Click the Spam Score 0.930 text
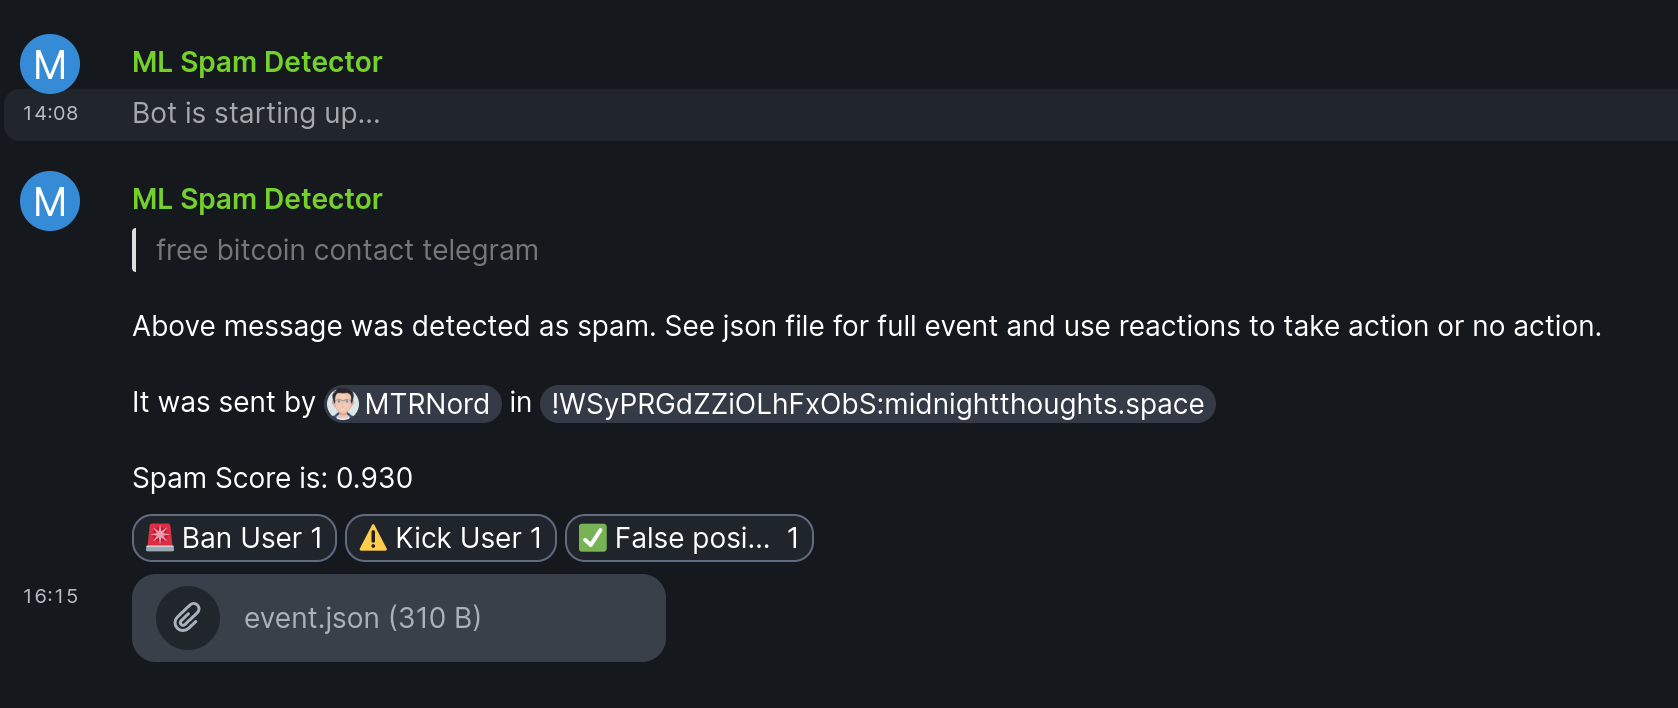The width and height of the screenshot is (1678, 708). 272,478
